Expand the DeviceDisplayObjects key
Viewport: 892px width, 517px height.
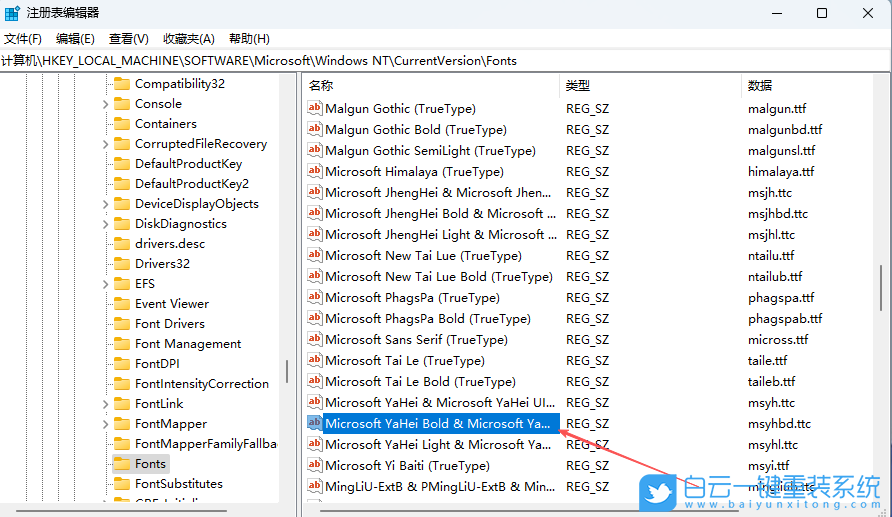click(x=105, y=204)
